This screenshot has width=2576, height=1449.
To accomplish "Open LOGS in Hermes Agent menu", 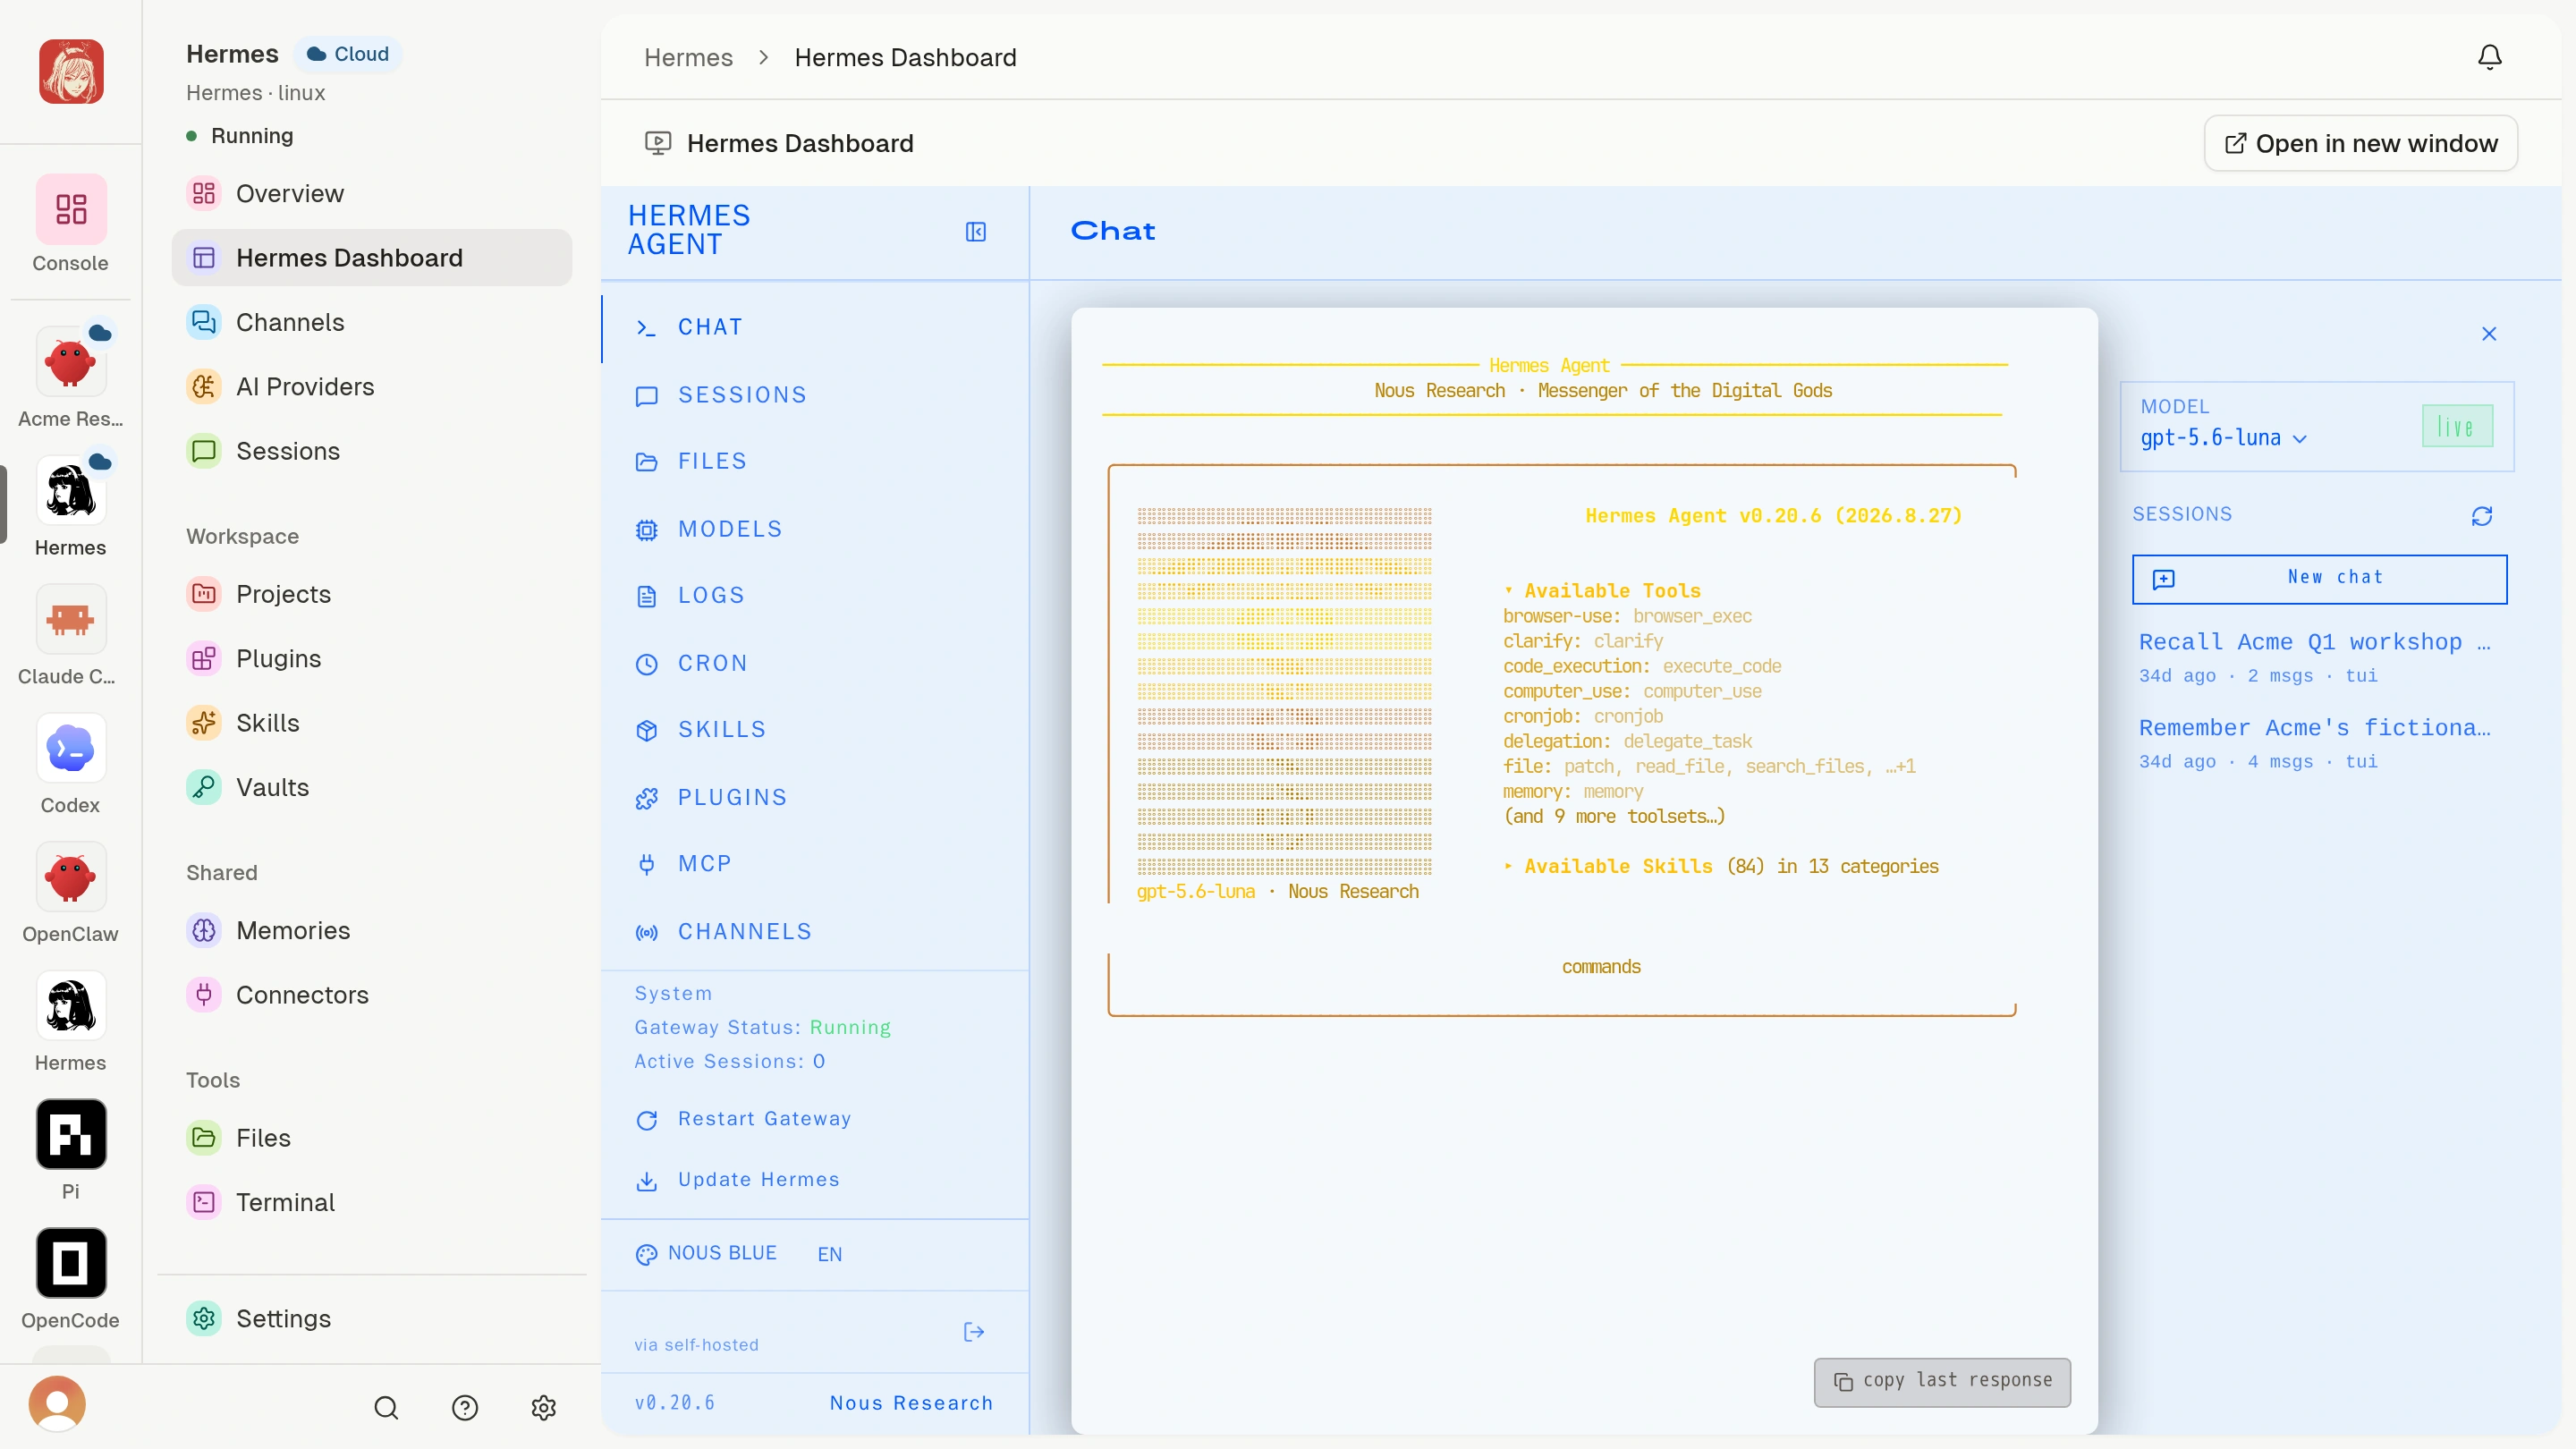I will pyautogui.click(x=815, y=596).
